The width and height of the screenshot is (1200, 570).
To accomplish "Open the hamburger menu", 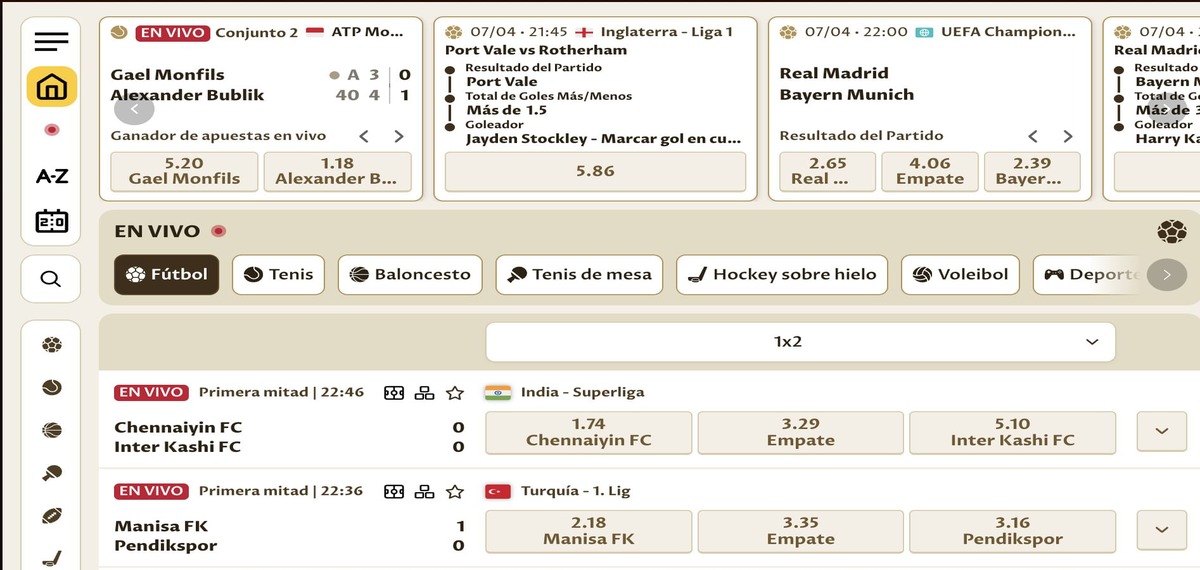I will coord(51,42).
